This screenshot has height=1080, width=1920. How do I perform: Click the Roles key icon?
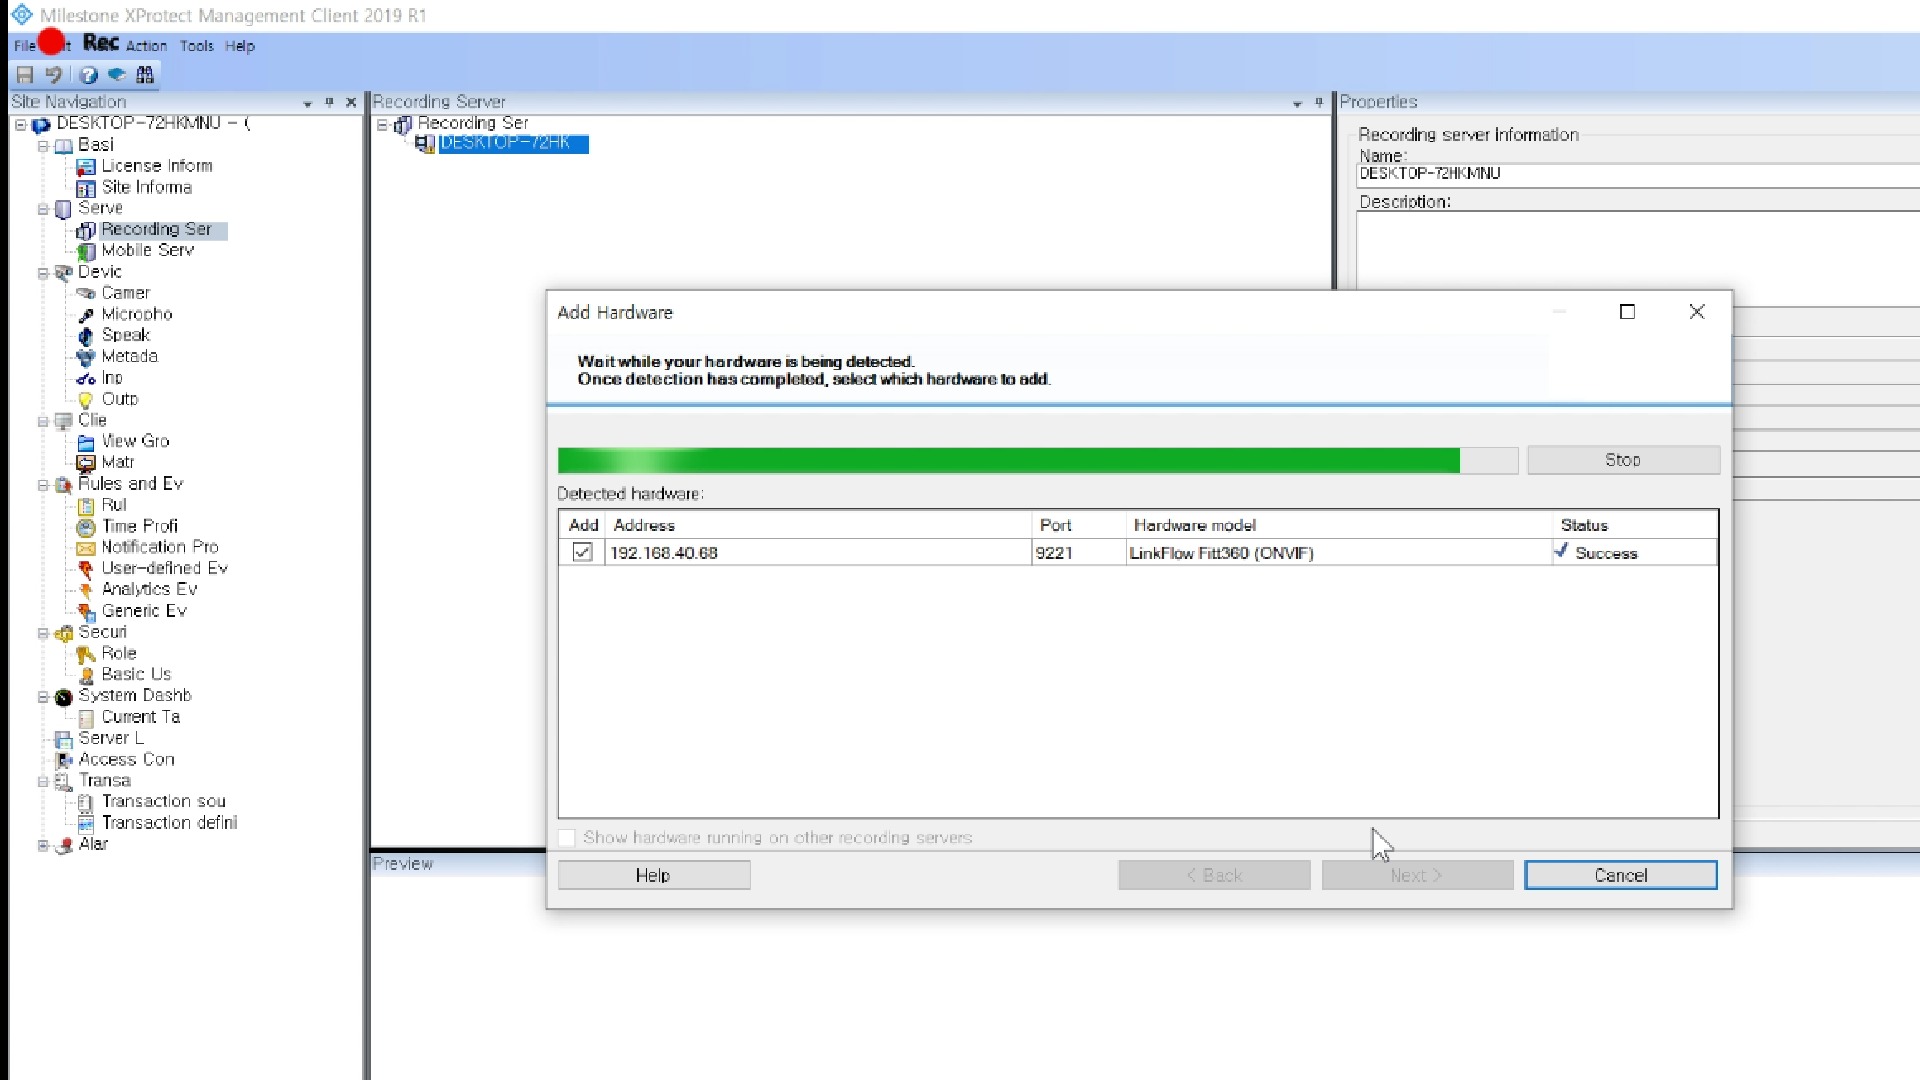[x=86, y=654]
